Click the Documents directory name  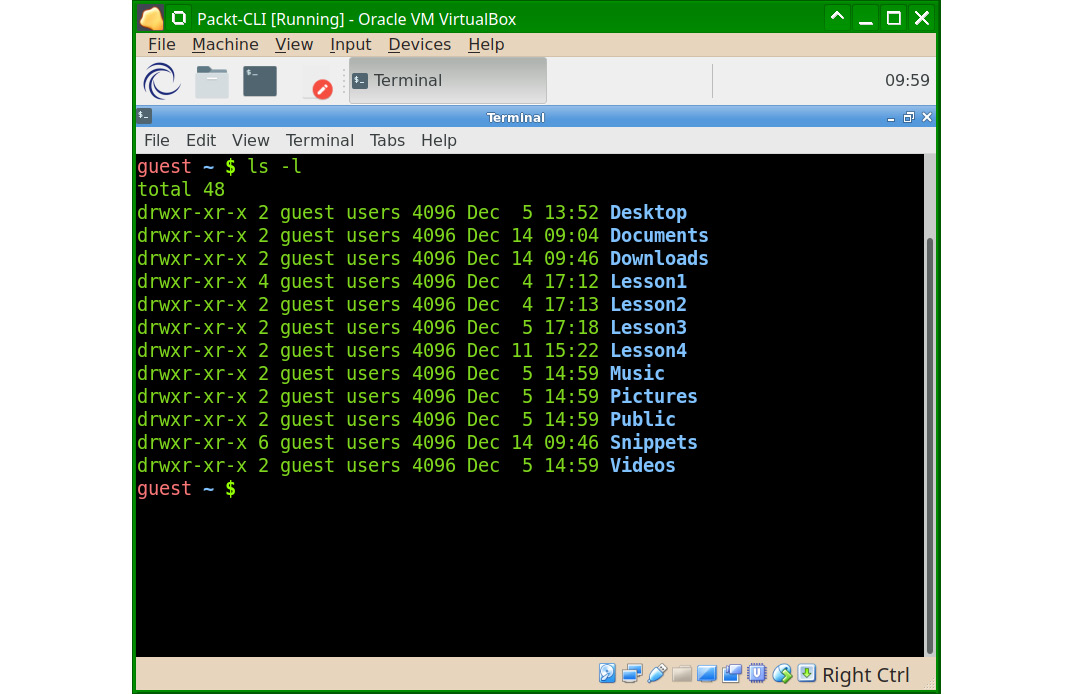(659, 235)
